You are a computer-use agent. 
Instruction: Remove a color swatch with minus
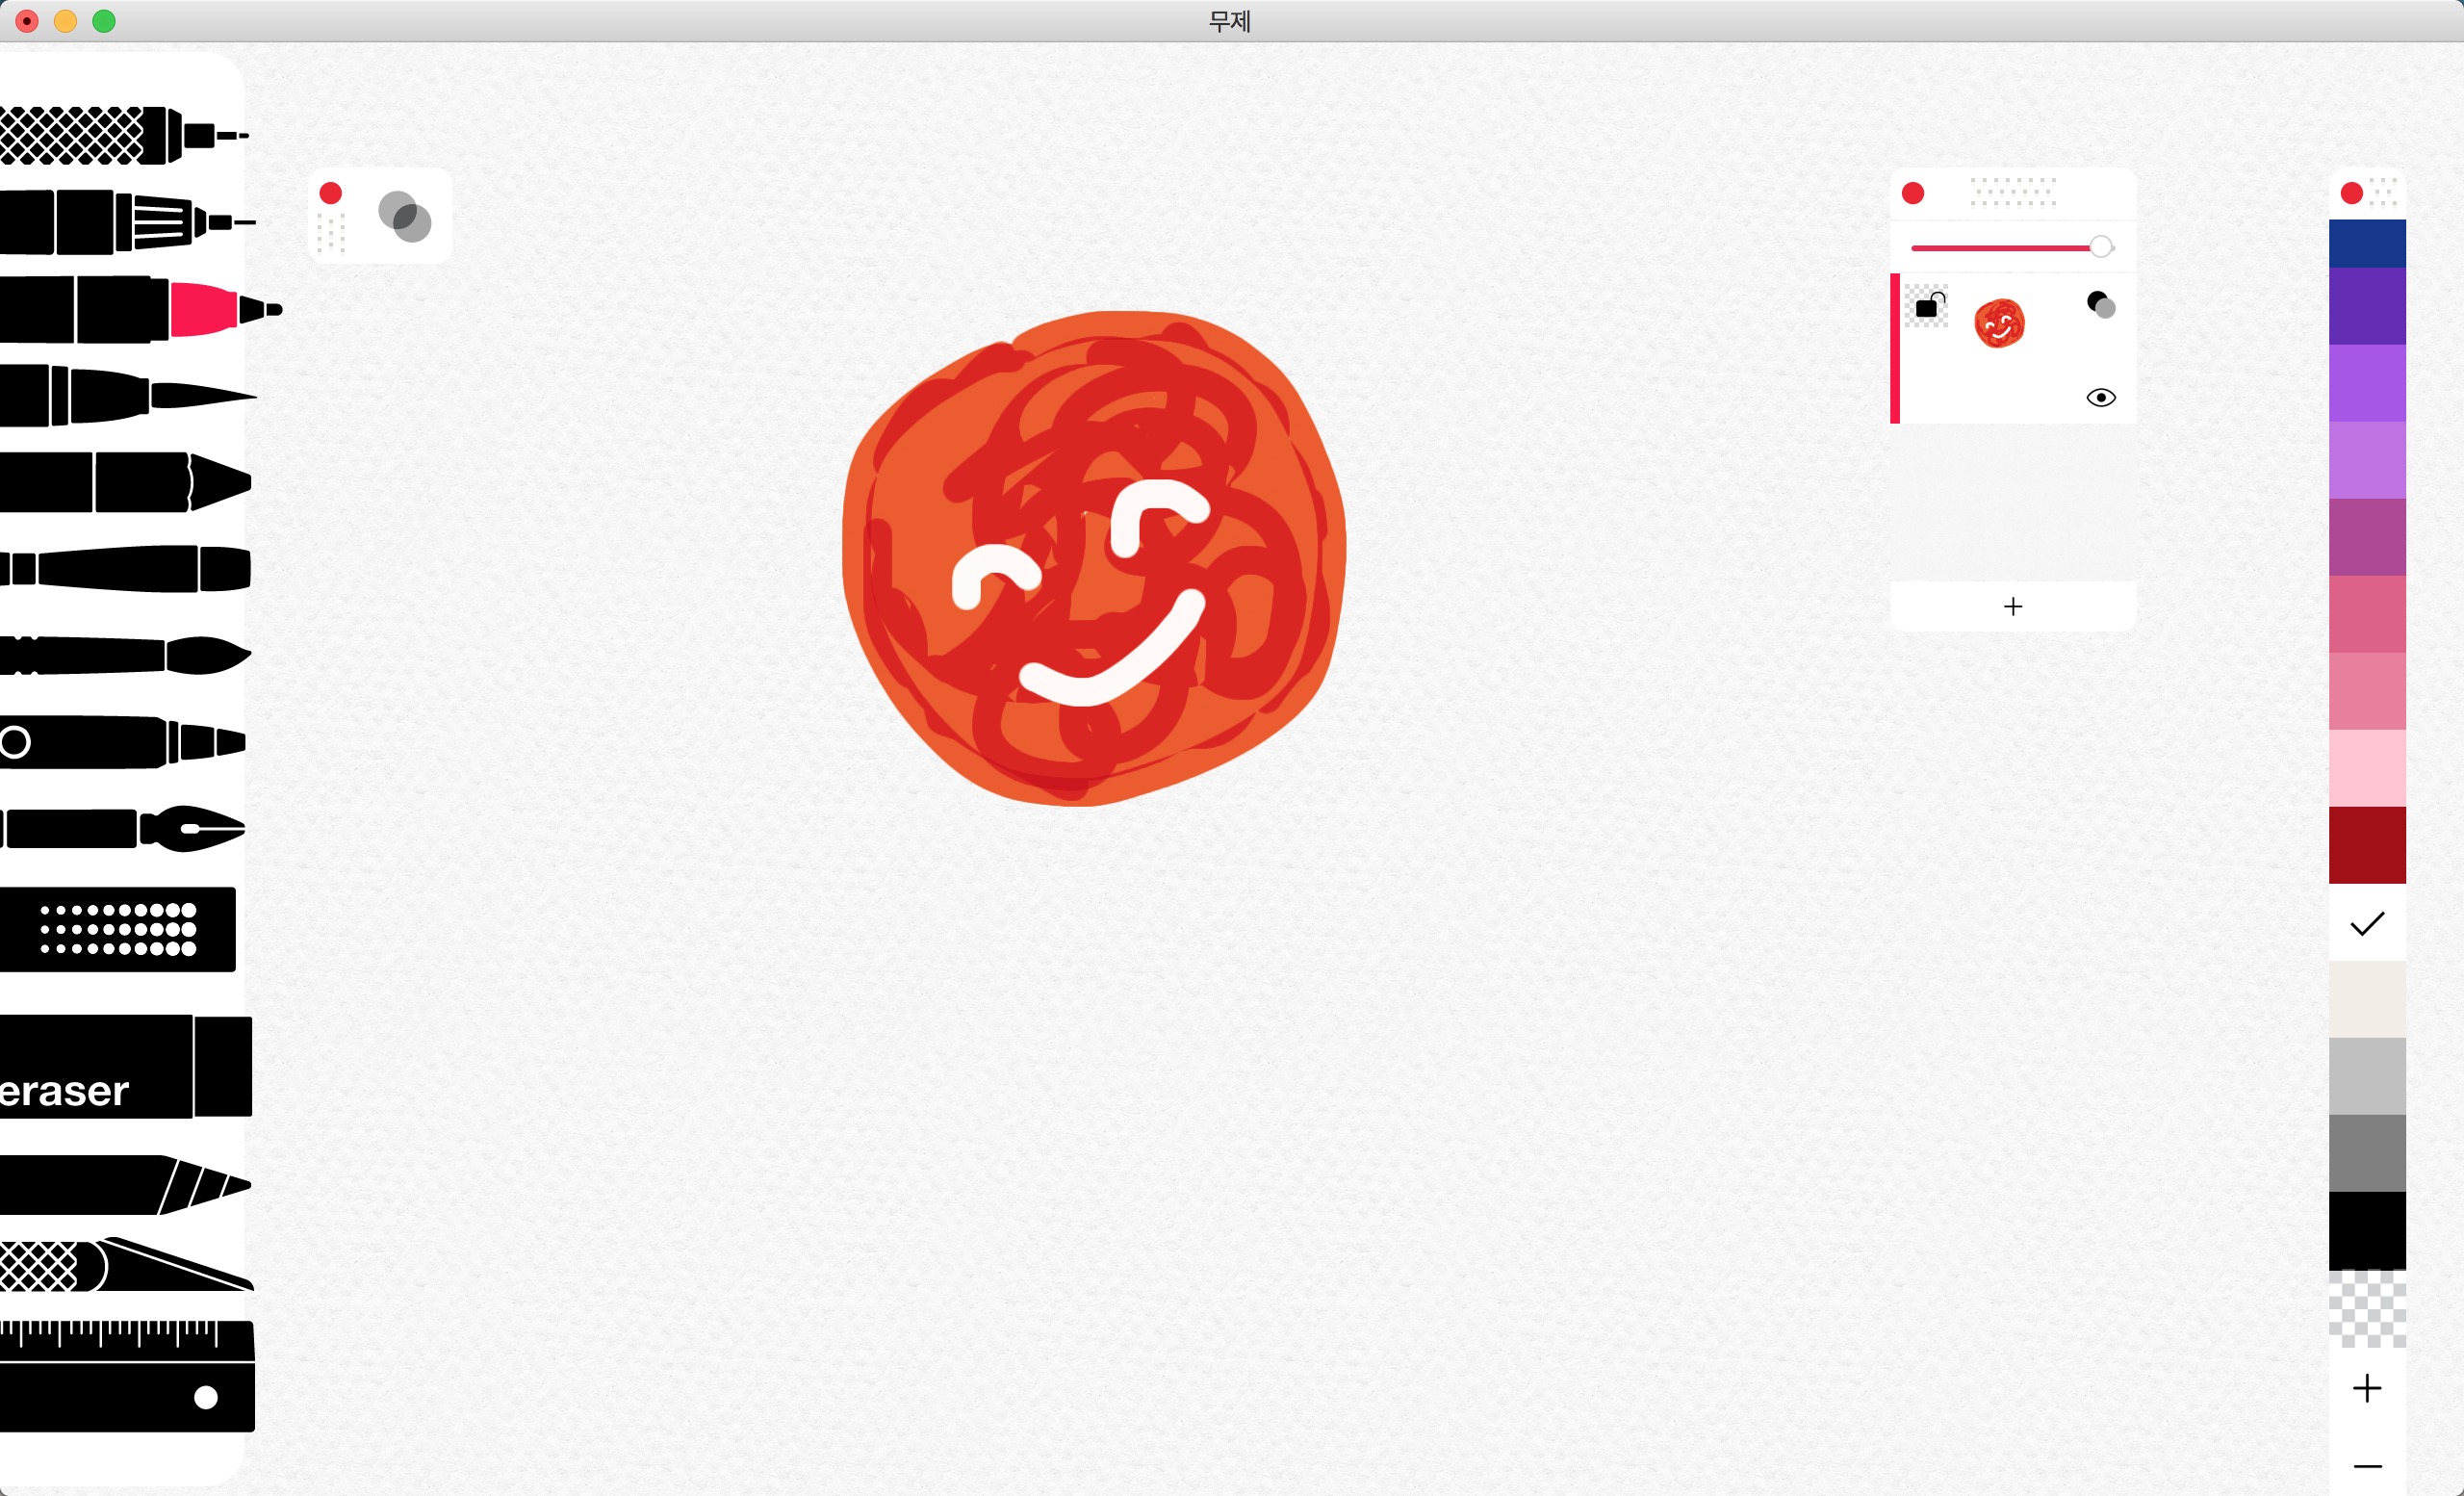pyautogui.click(x=2367, y=1466)
